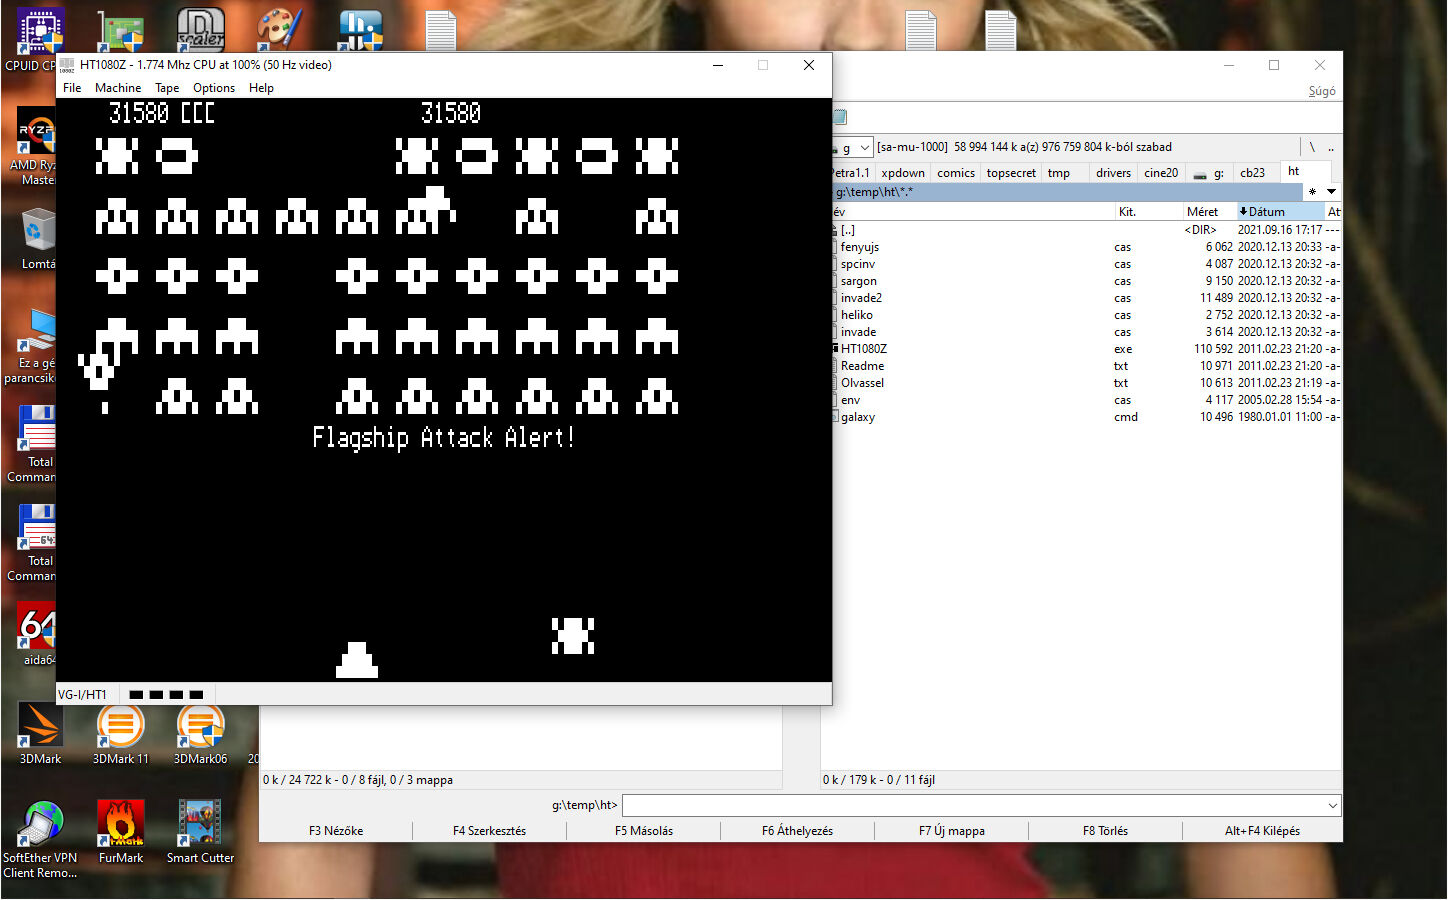Switch to the xpdown folder tab

pos(903,173)
